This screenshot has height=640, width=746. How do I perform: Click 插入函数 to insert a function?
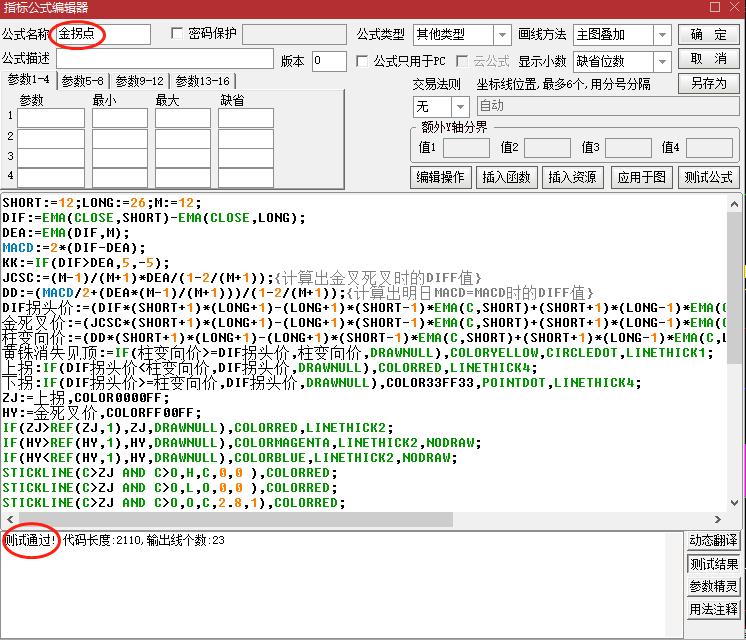pos(506,177)
